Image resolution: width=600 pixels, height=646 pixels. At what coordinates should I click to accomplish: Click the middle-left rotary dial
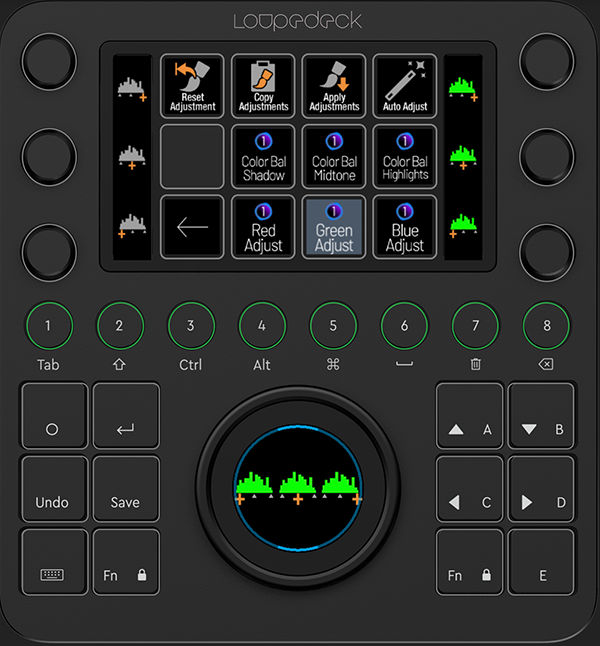(x=49, y=157)
